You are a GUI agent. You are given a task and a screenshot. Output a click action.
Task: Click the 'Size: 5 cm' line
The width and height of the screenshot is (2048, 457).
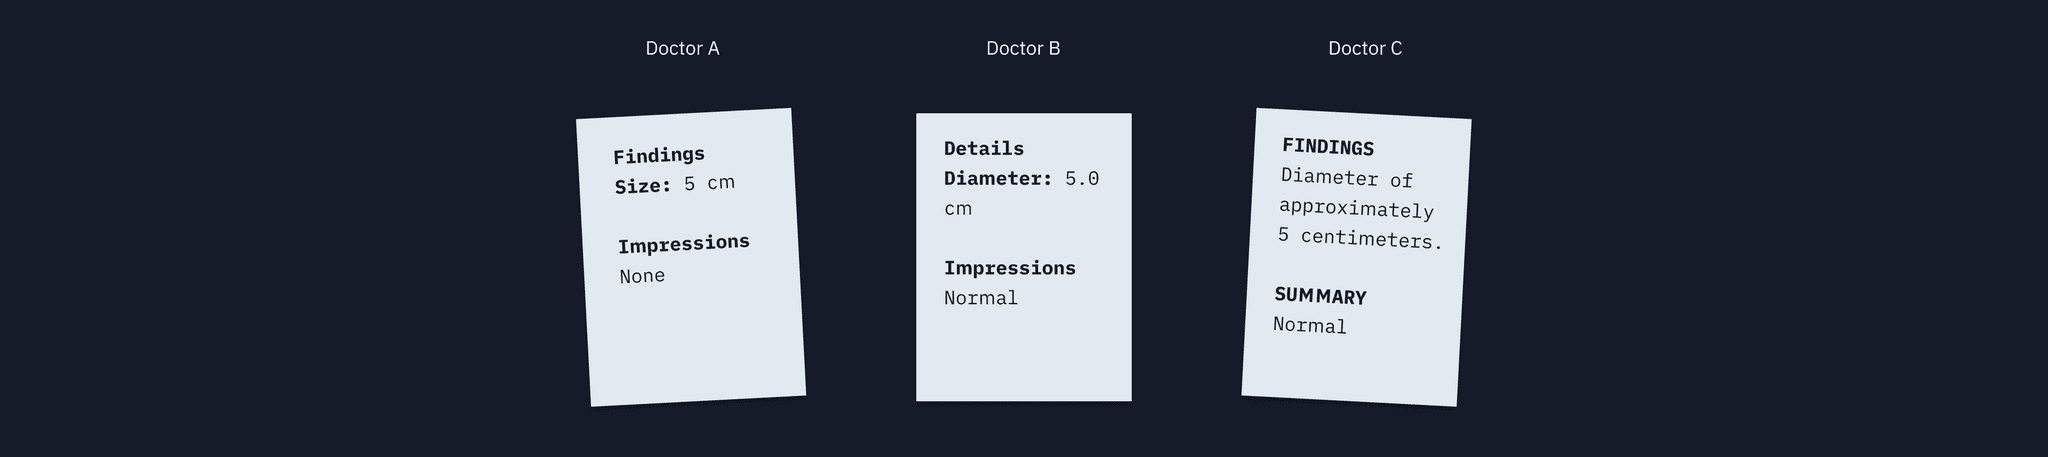[675, 184]
